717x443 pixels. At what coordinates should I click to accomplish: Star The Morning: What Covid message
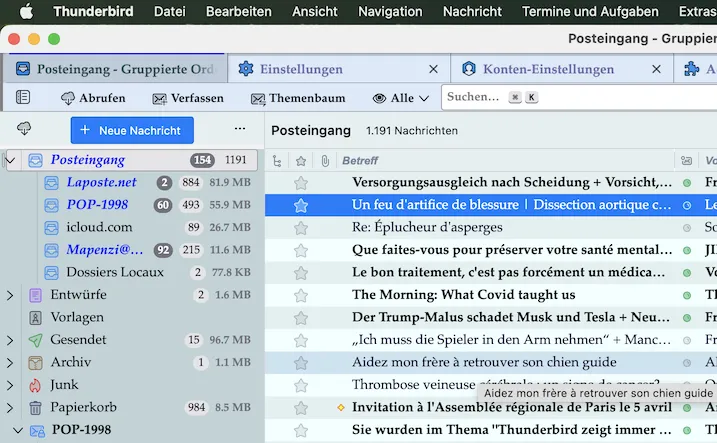click(301, 295)
